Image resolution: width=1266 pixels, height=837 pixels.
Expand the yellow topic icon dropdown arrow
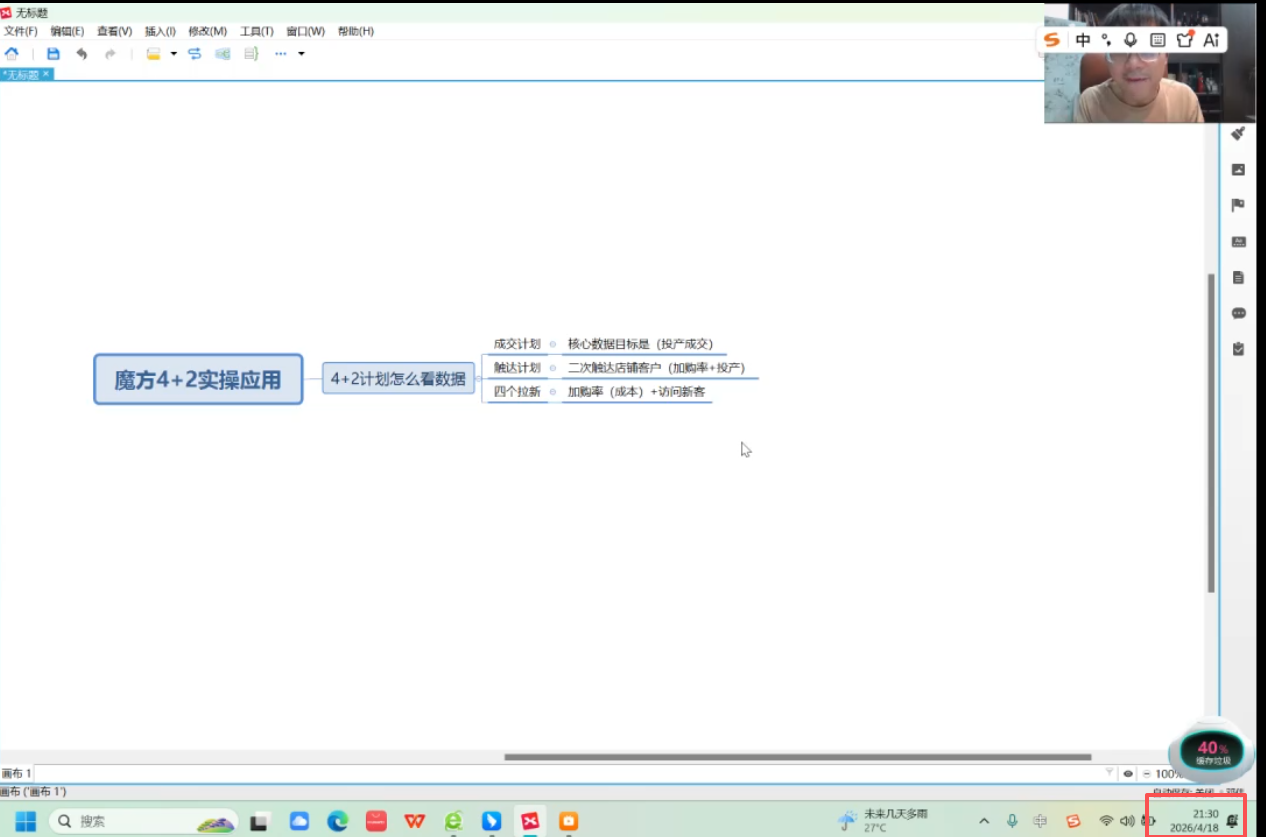[x=173, y=54]
